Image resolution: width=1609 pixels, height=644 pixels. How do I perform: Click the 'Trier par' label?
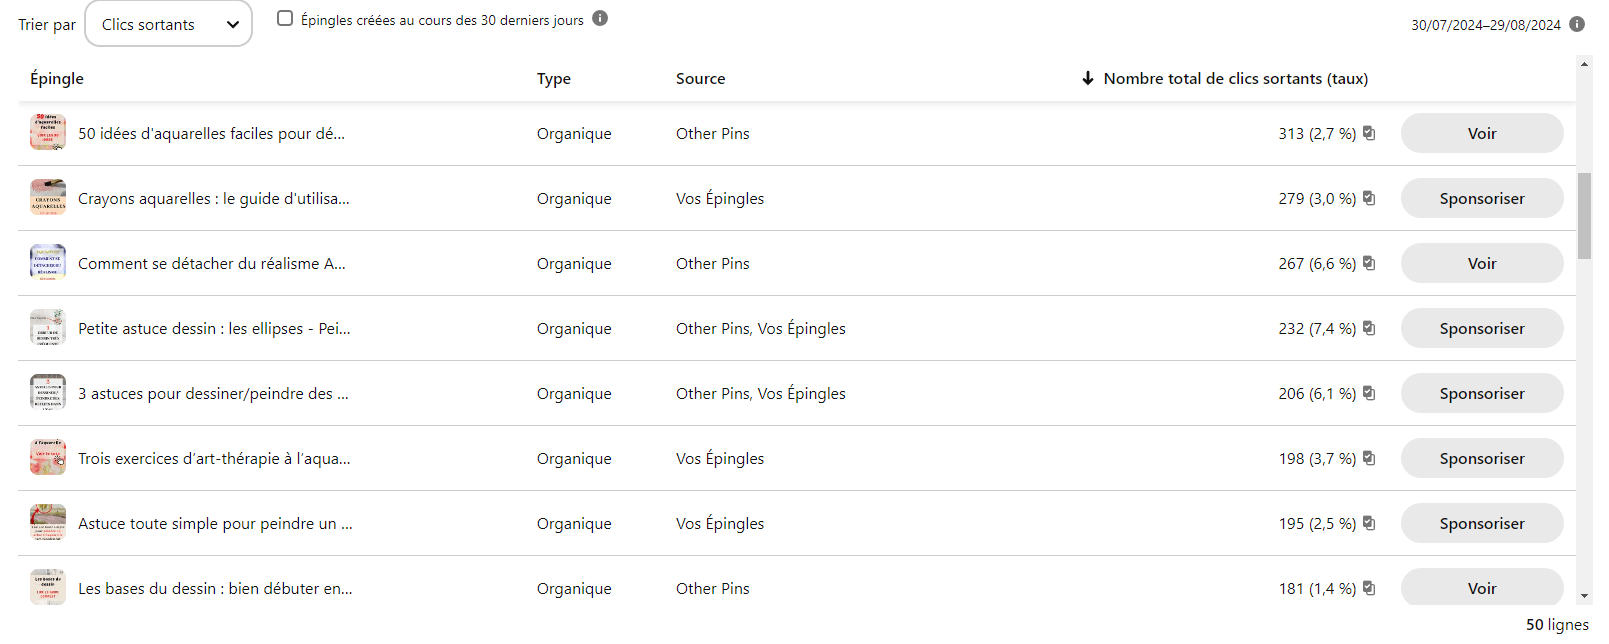(x=47, y=24)
